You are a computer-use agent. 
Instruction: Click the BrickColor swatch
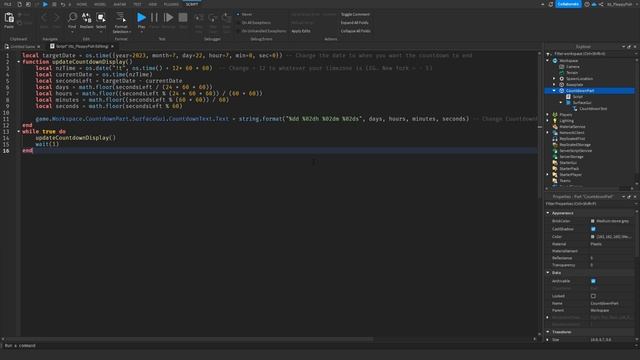click(x=593, y=221)
